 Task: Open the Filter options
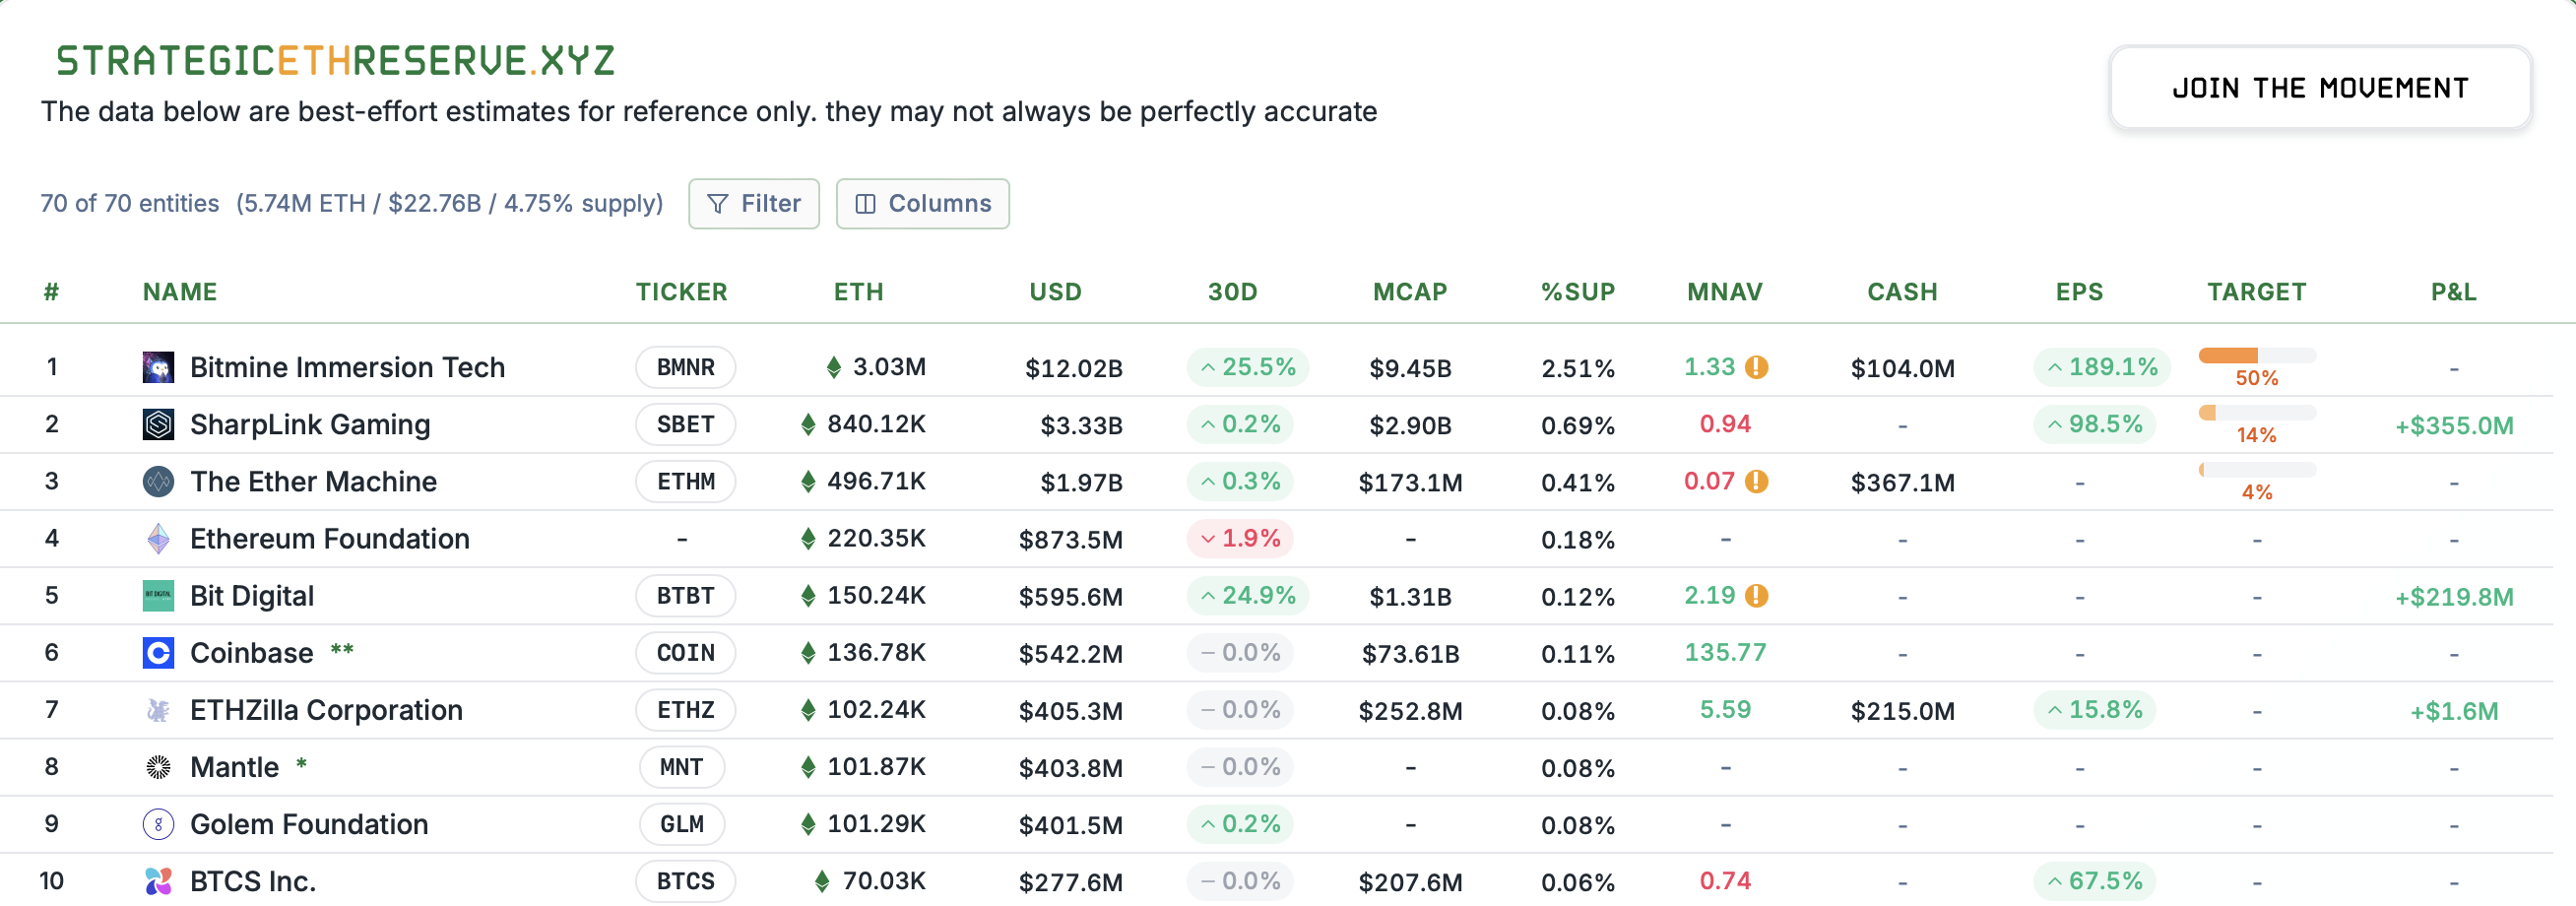click(753, 203)
